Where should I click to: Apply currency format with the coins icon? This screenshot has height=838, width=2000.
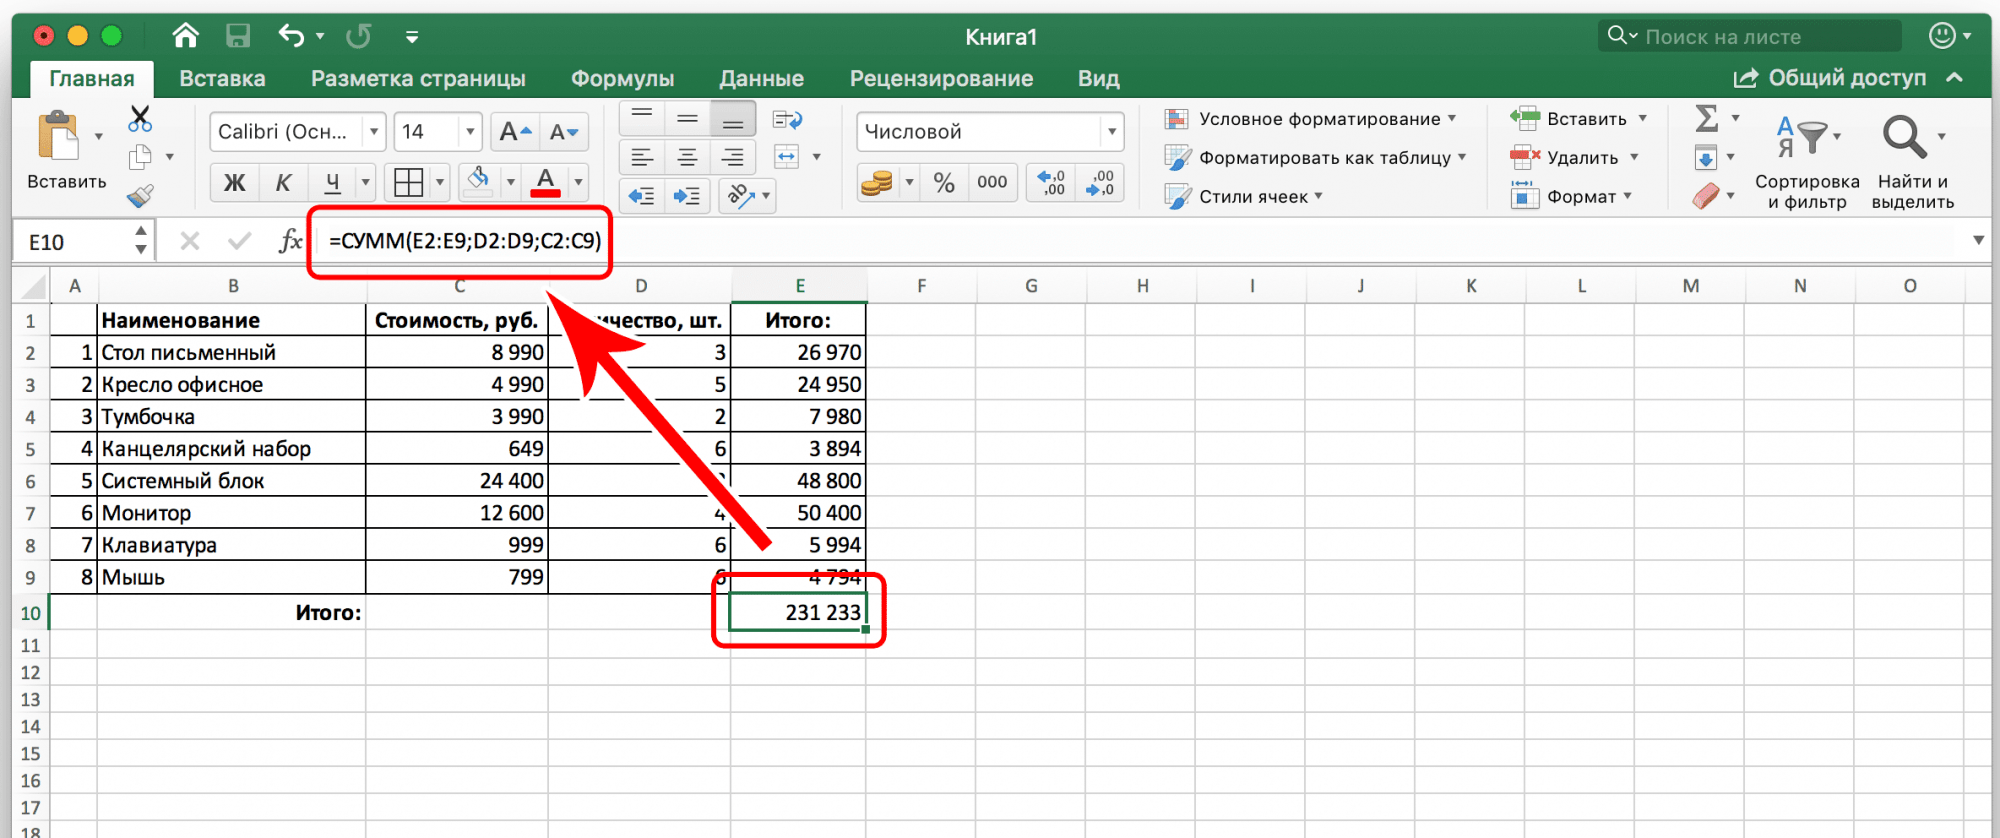pos(876,182)
